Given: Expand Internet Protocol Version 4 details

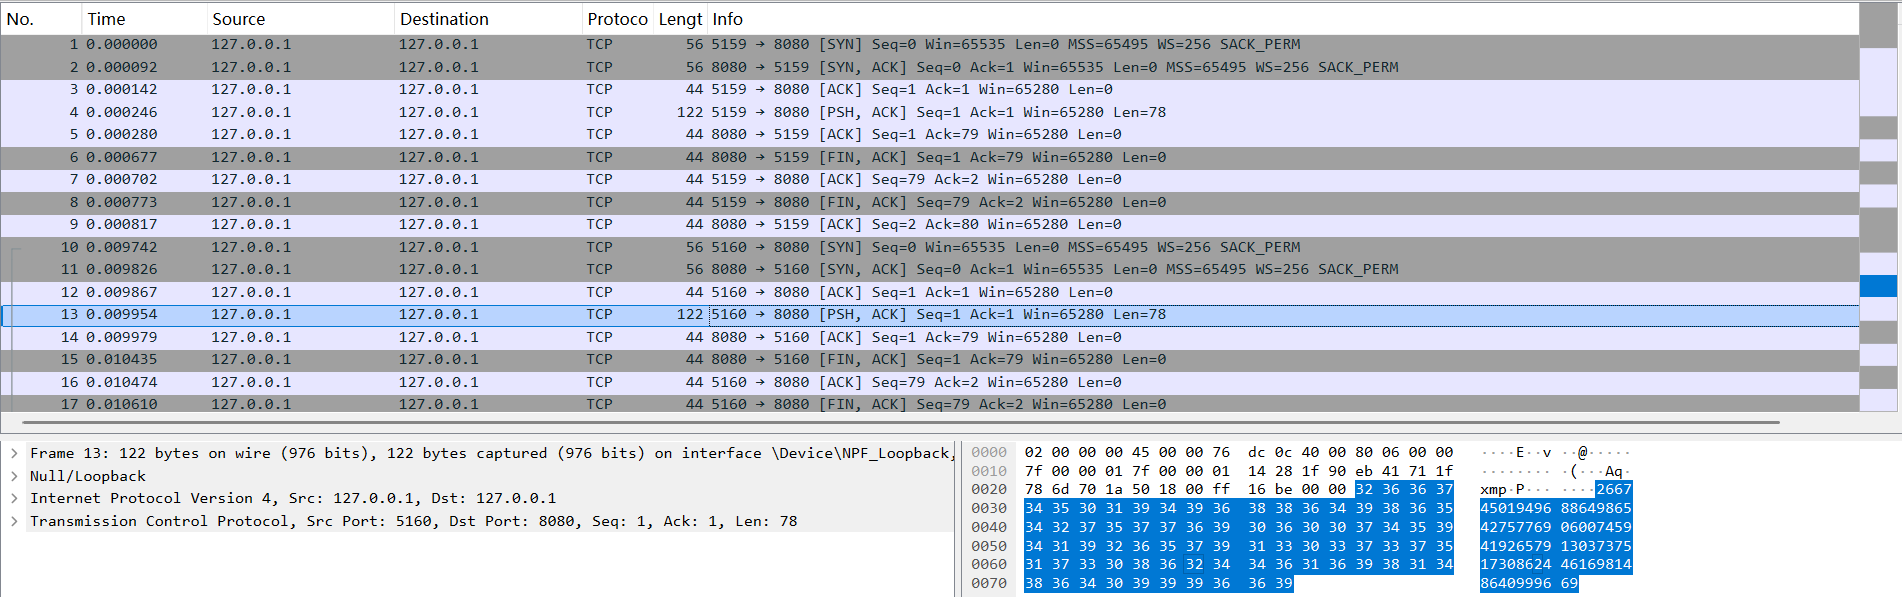Looking at the screenshot, I should click(14, 498).
